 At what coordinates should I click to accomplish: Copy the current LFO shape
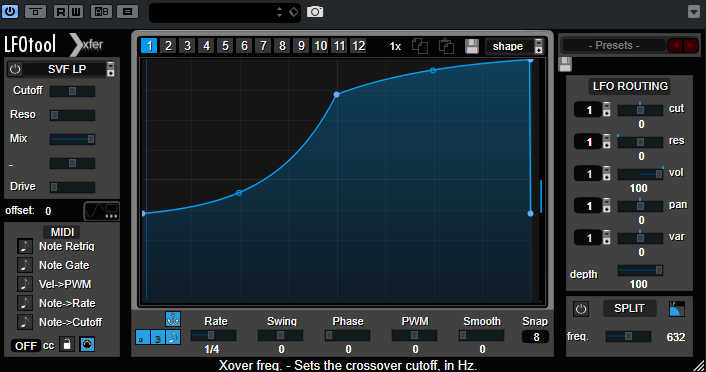[x=420, y=46]
